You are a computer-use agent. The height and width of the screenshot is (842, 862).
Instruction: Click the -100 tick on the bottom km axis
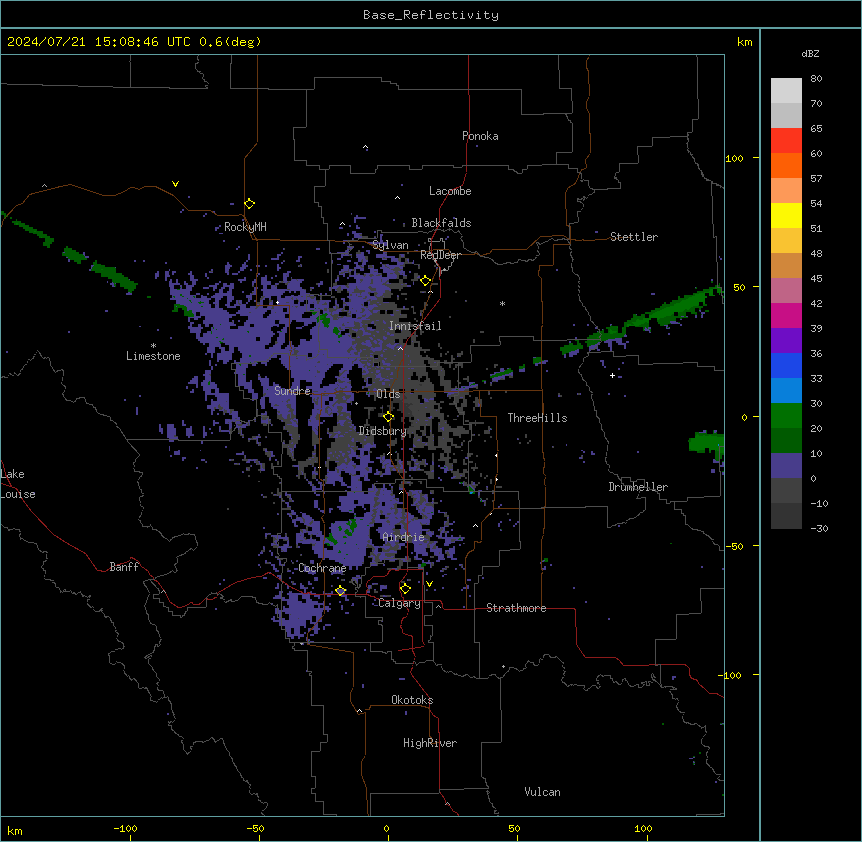point(125,828)
